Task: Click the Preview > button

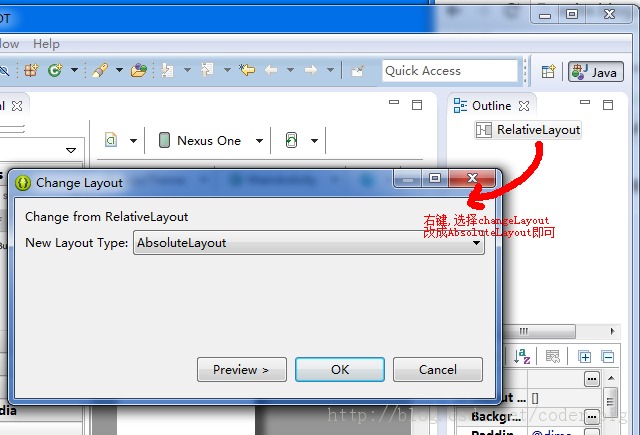Action: coord(242,370)
